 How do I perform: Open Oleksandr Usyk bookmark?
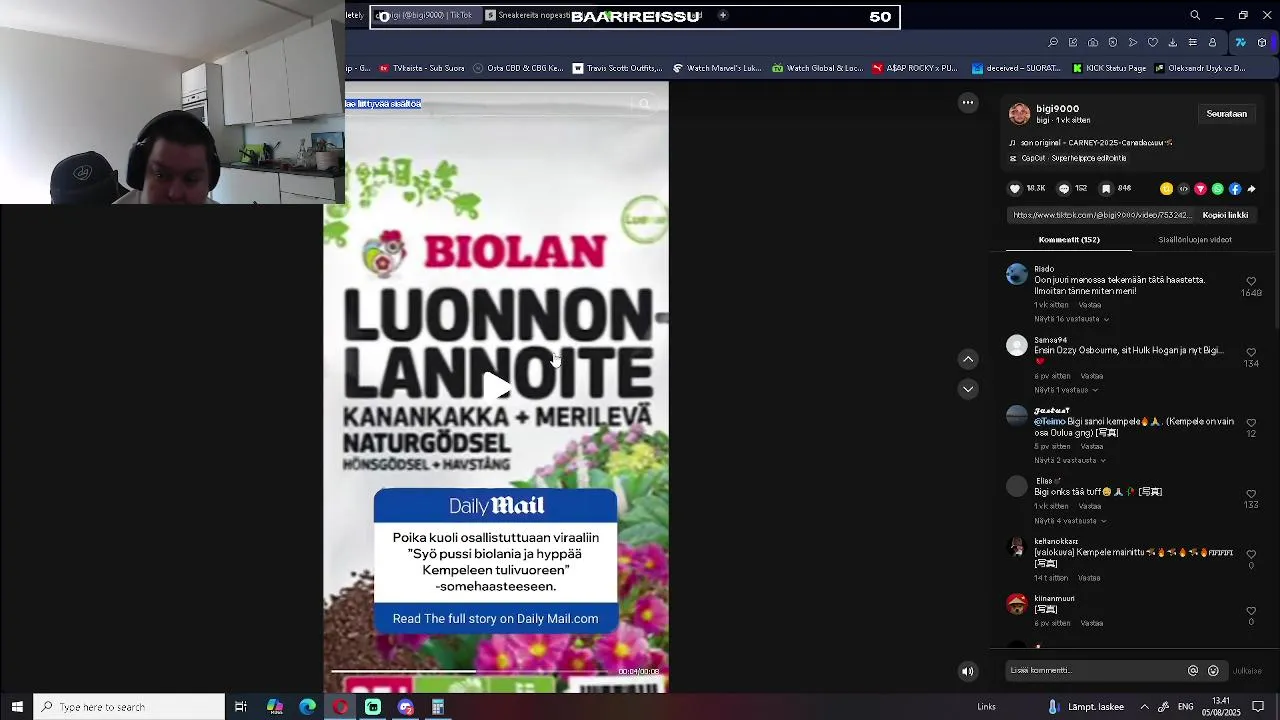coord(1200,69)
